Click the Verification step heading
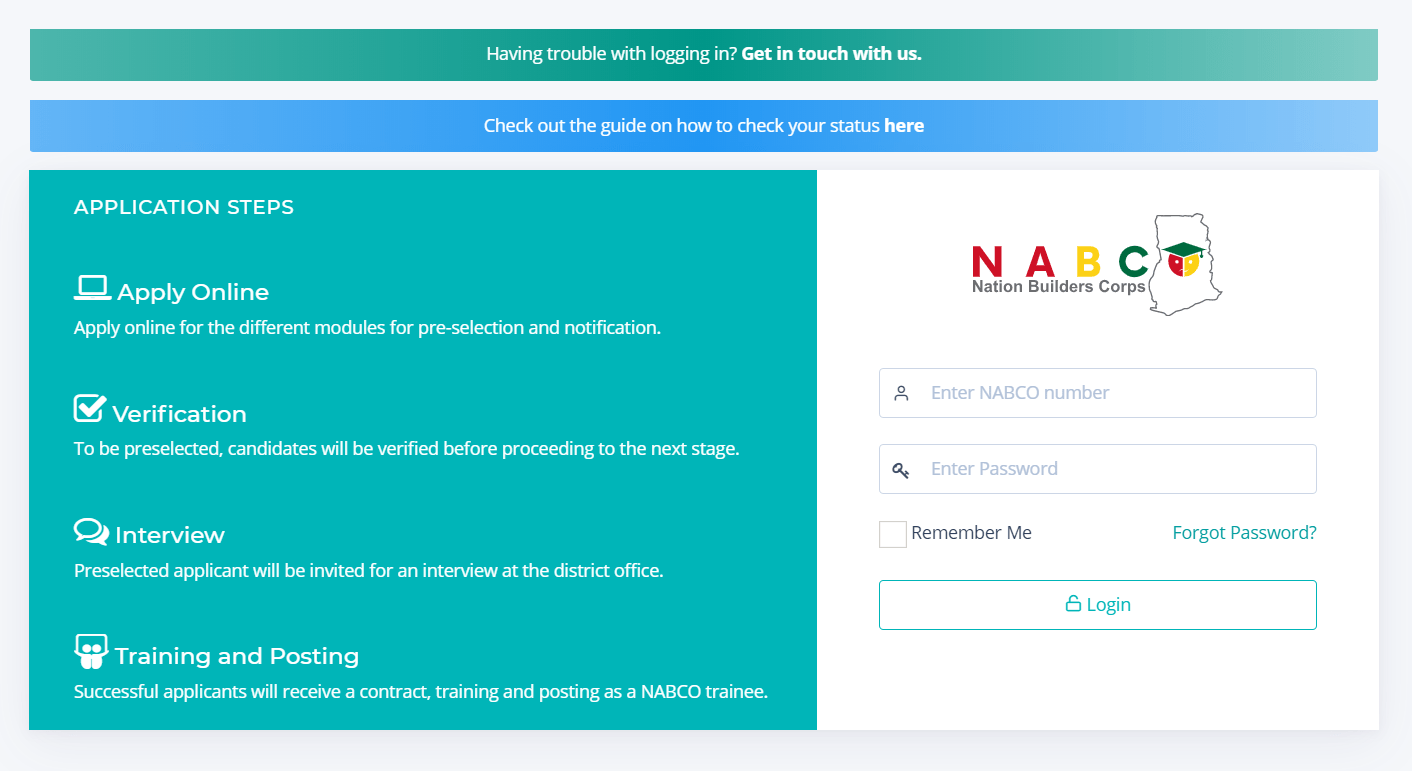This screenshot has width=1412, height=771. [179, 414]
